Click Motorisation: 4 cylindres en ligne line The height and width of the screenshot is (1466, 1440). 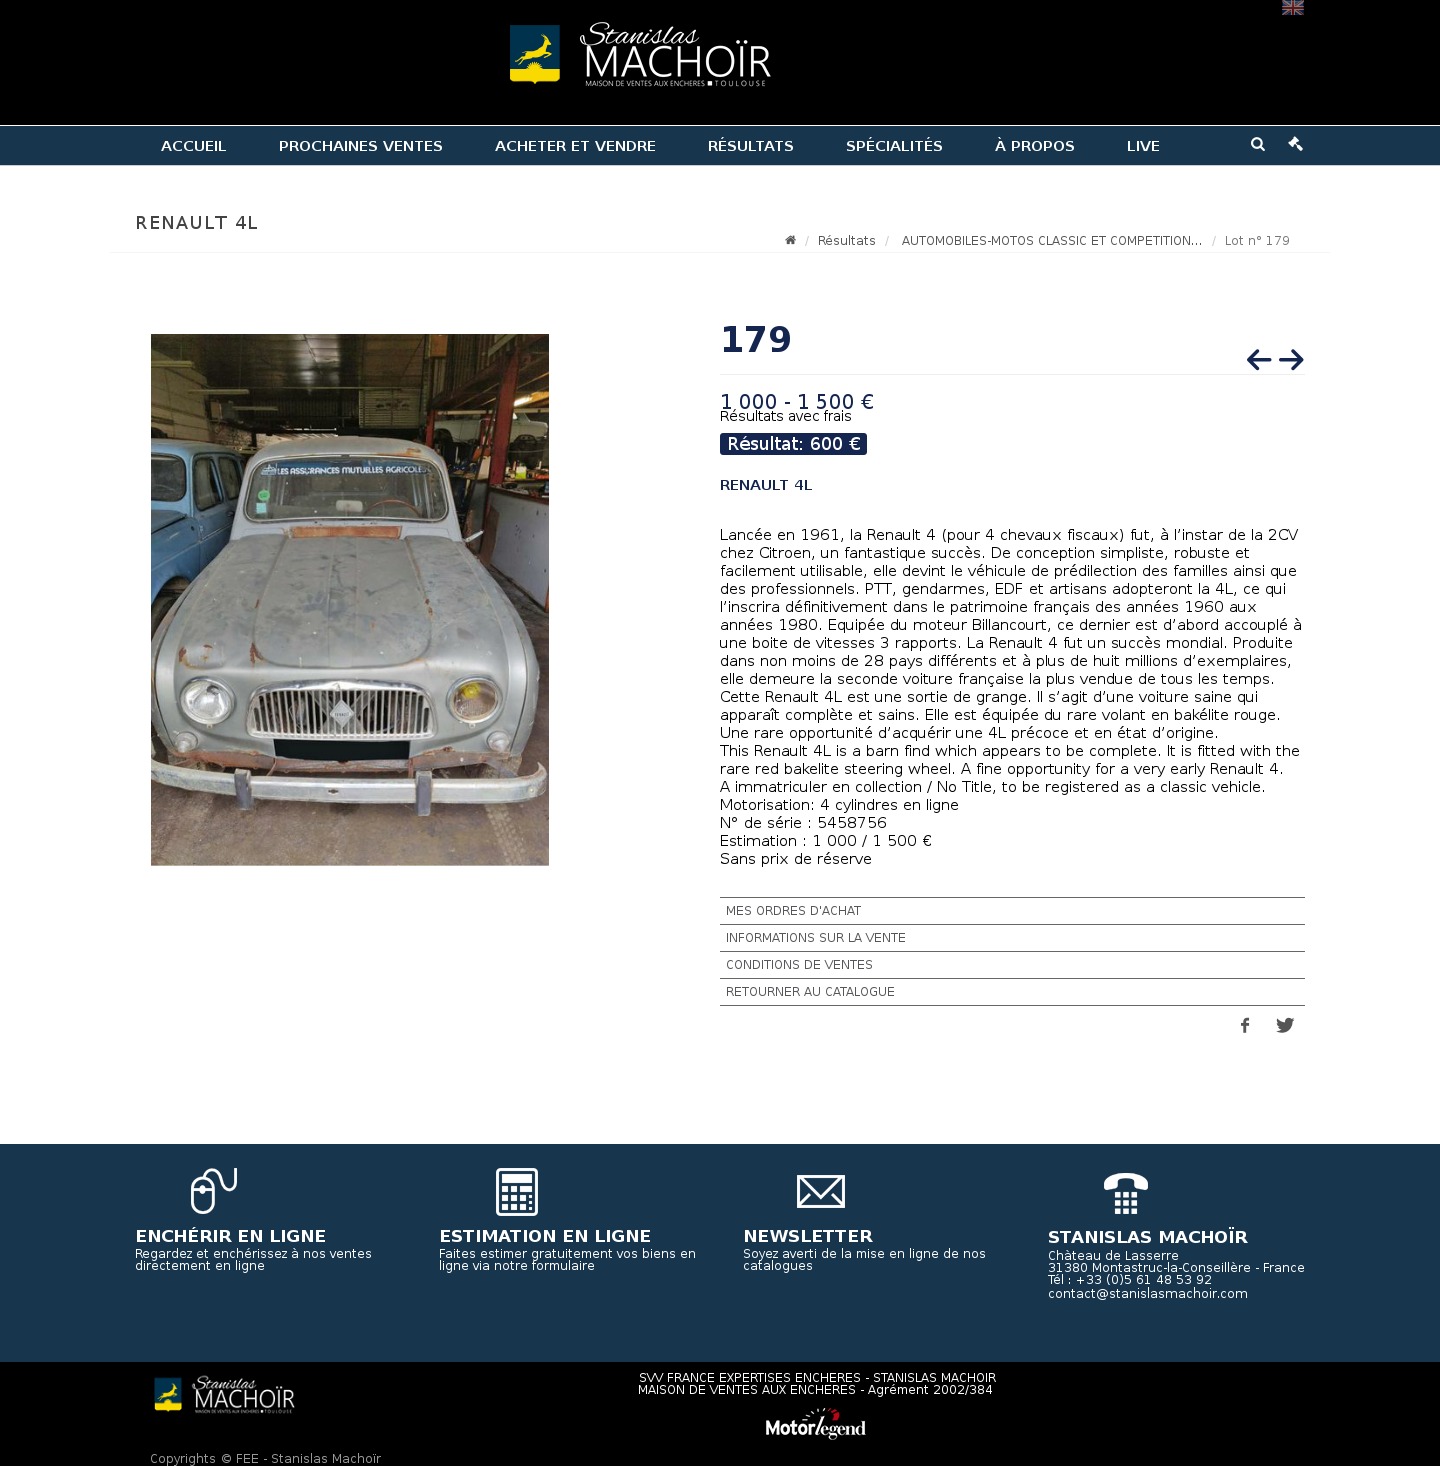839,805
